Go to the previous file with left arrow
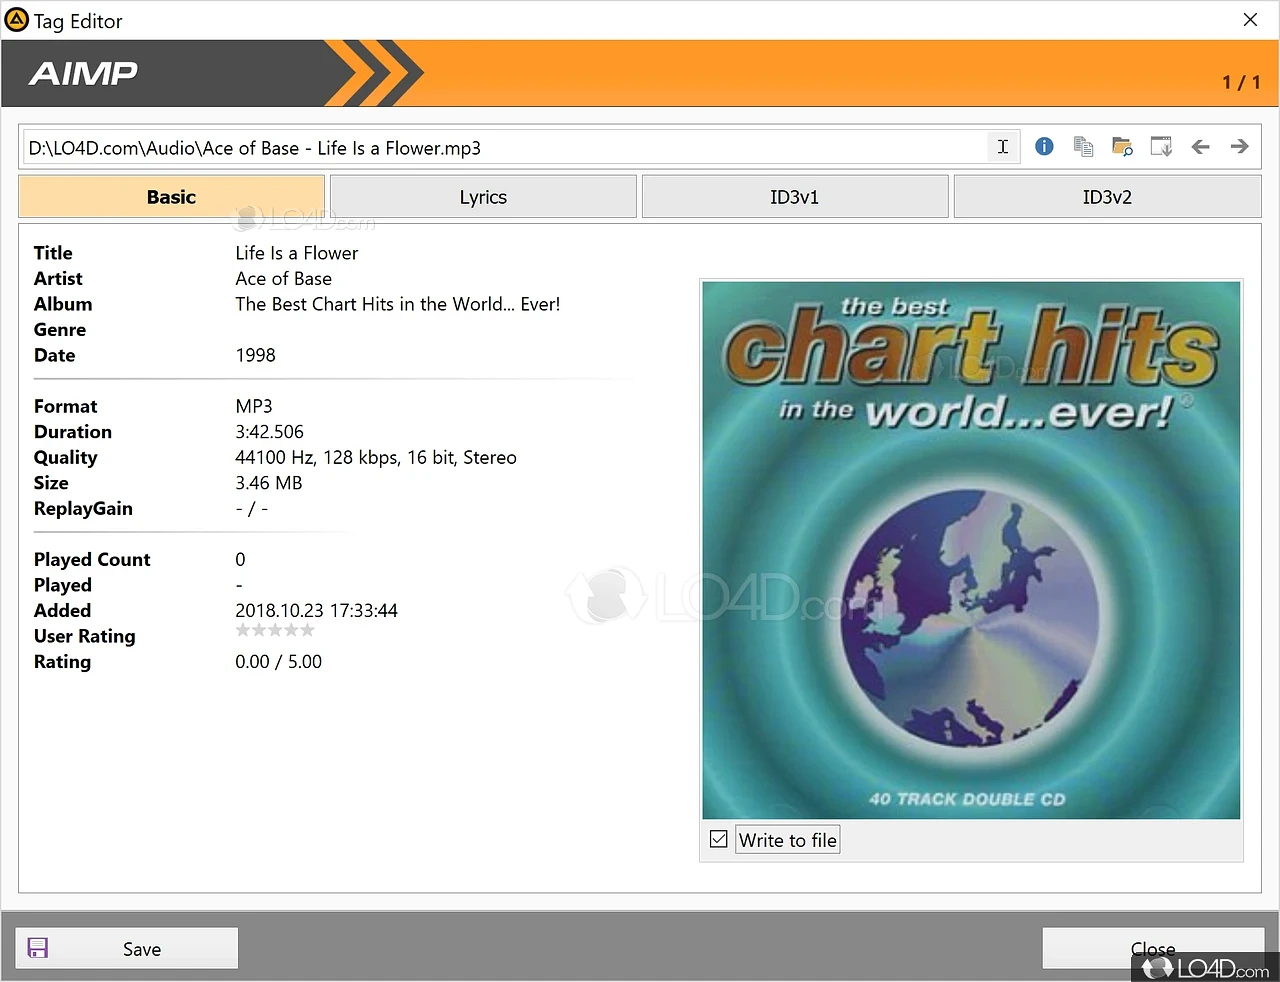Image resolution: width=1280 pixels, height=982 pixels. [1201, 147]
